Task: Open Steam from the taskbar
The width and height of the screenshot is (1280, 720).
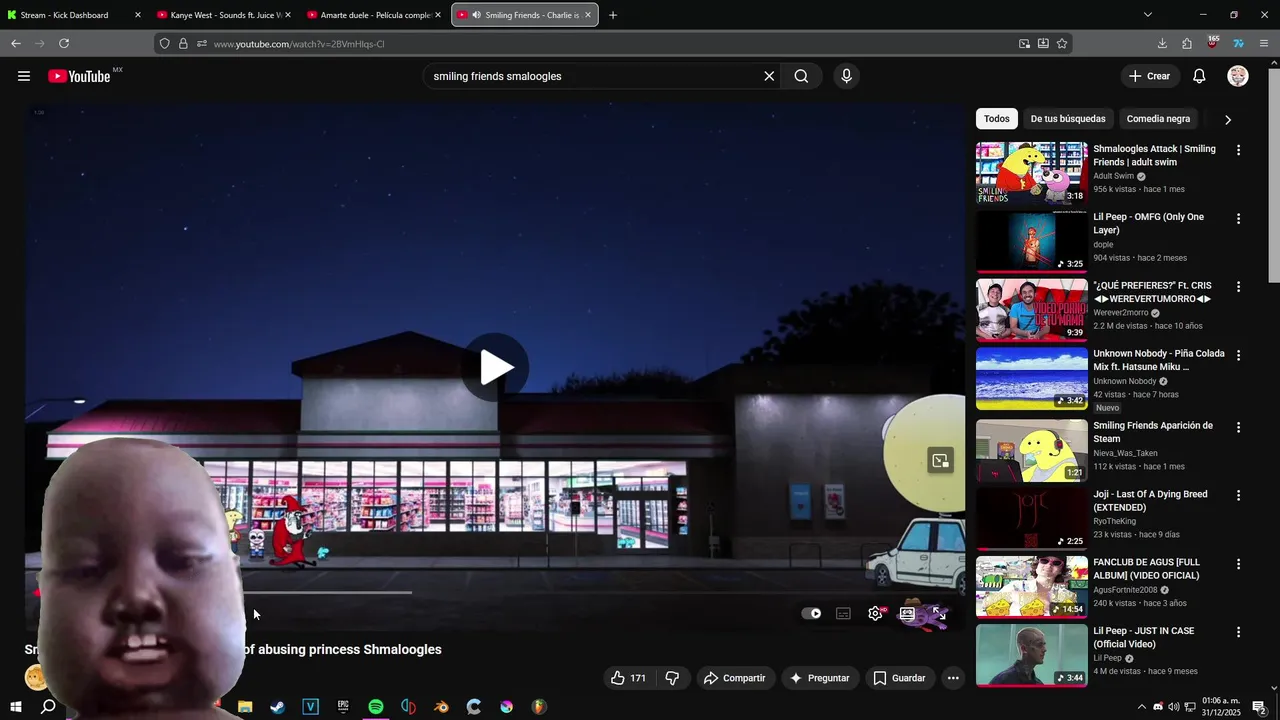Action: click(278, 707)
